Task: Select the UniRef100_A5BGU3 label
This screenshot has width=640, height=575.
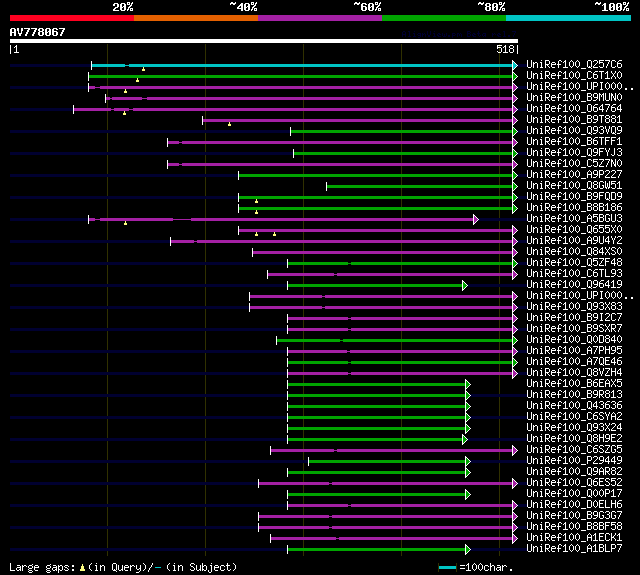Action: [574, 219]
